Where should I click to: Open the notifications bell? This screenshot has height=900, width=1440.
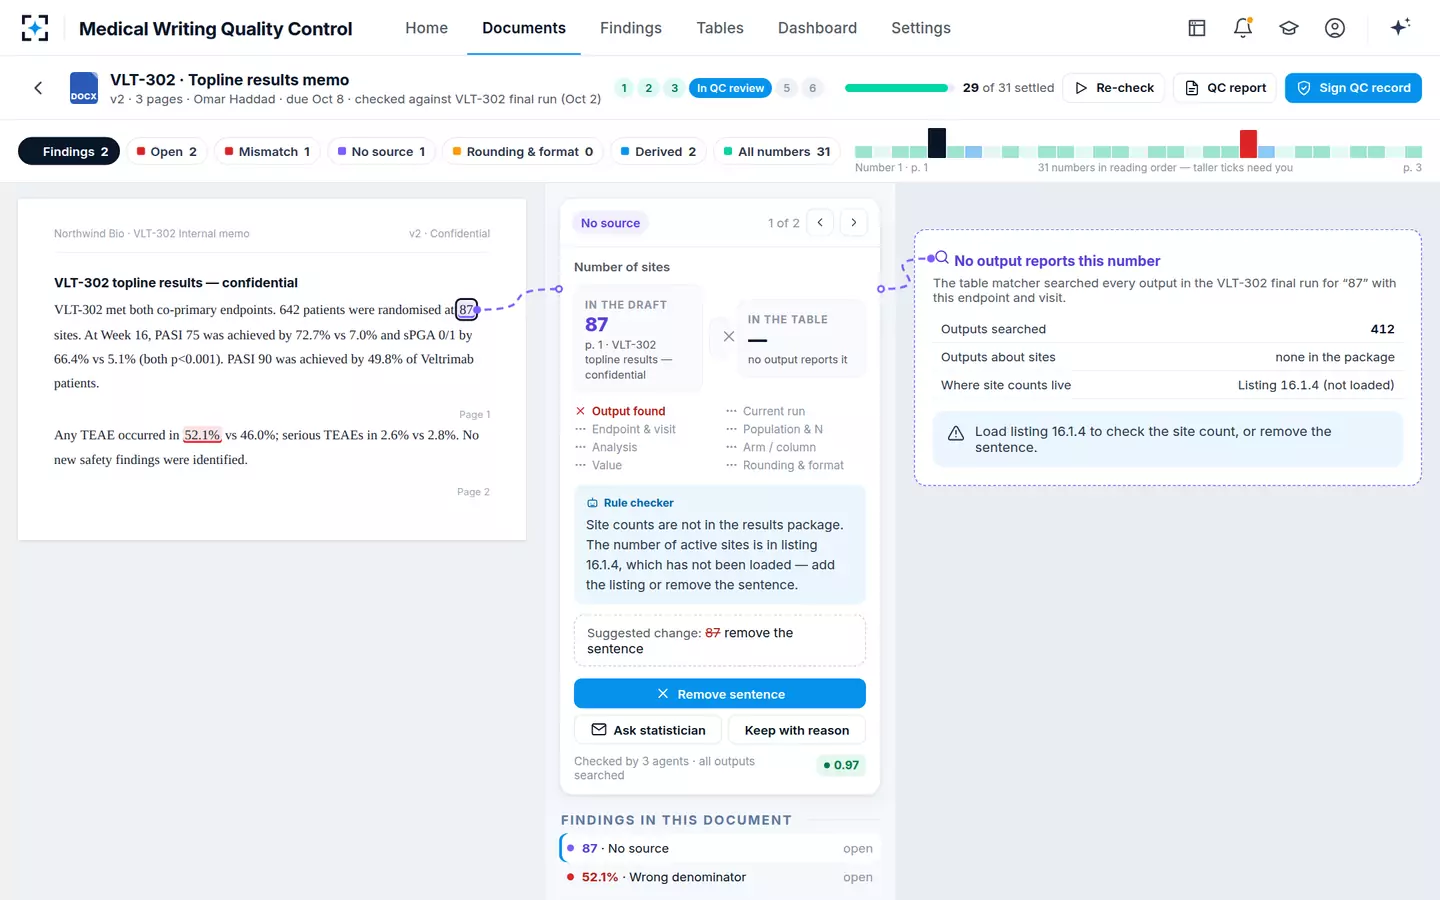click(x=1243, y=28)
